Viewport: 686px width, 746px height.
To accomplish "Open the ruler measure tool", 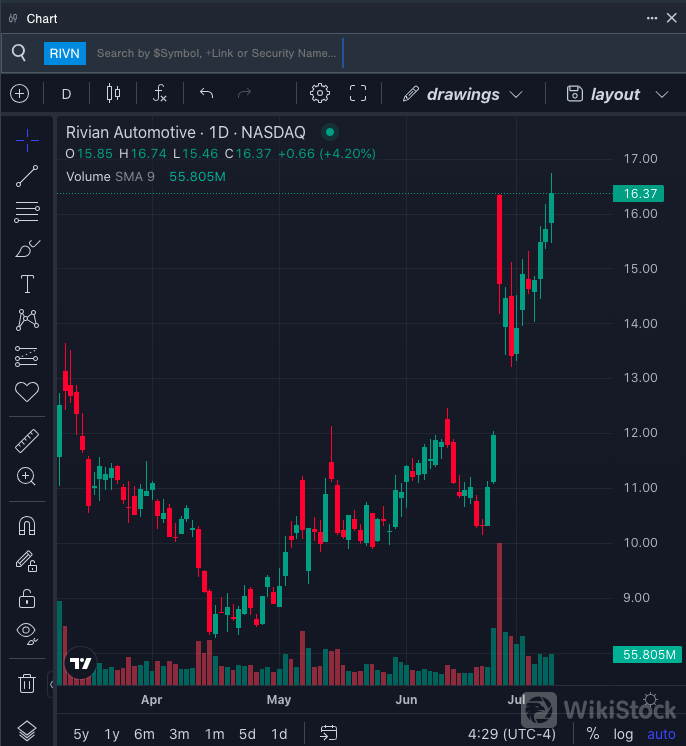I will click(x=27, y=440).
